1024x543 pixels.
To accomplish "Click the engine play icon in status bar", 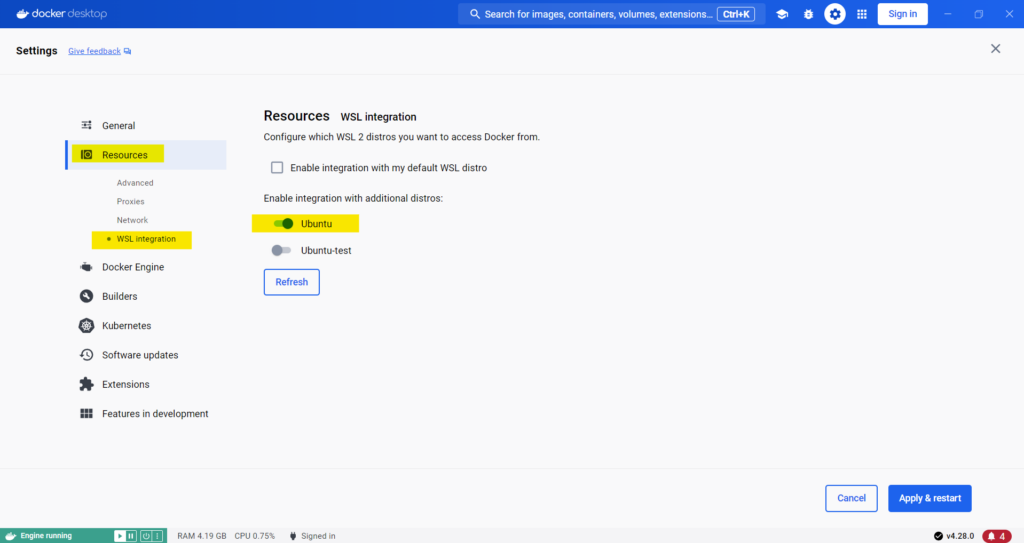I will coord(119,536).
